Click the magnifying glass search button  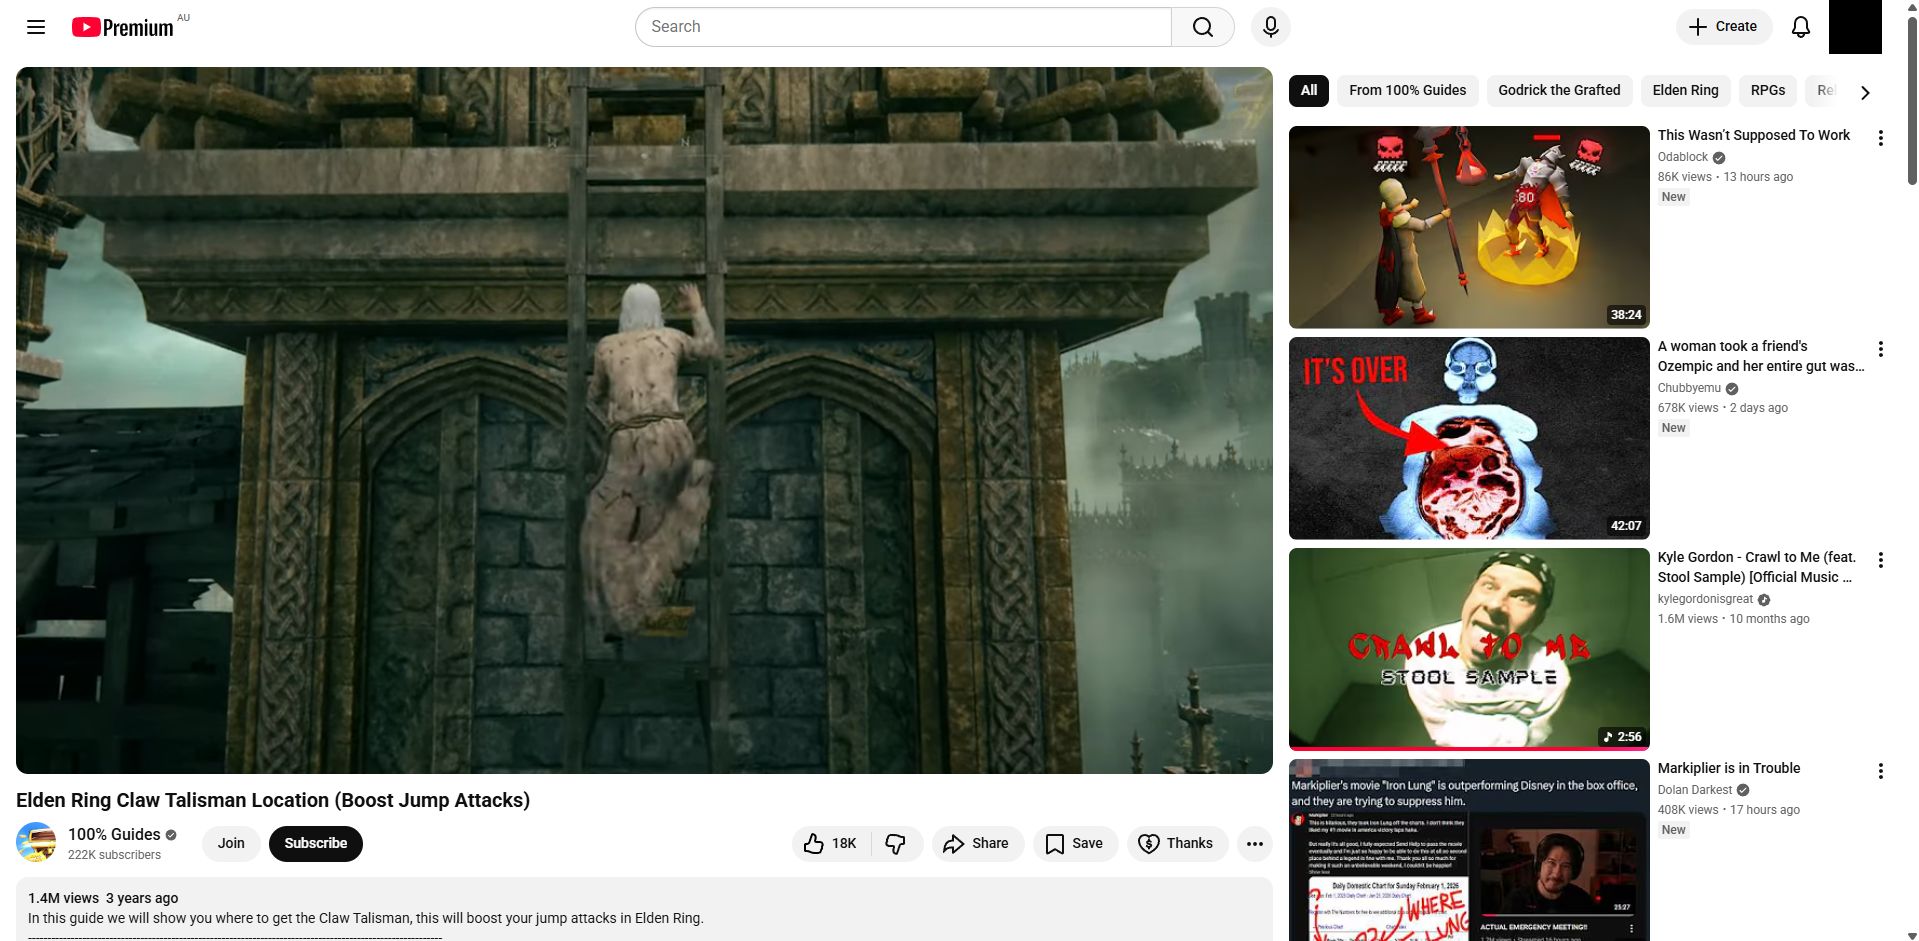(x=1202, y=27)
